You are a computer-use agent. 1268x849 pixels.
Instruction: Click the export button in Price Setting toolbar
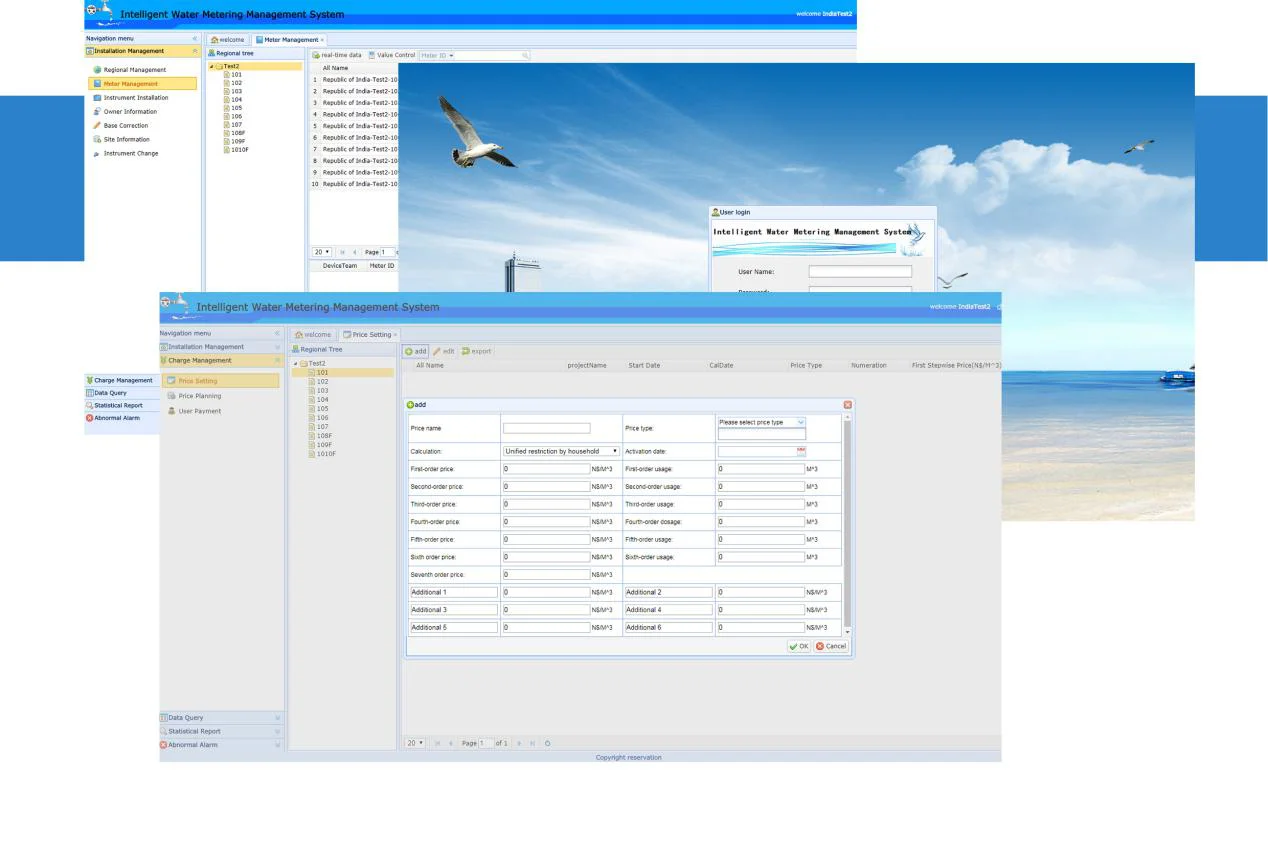coord(476,351)
